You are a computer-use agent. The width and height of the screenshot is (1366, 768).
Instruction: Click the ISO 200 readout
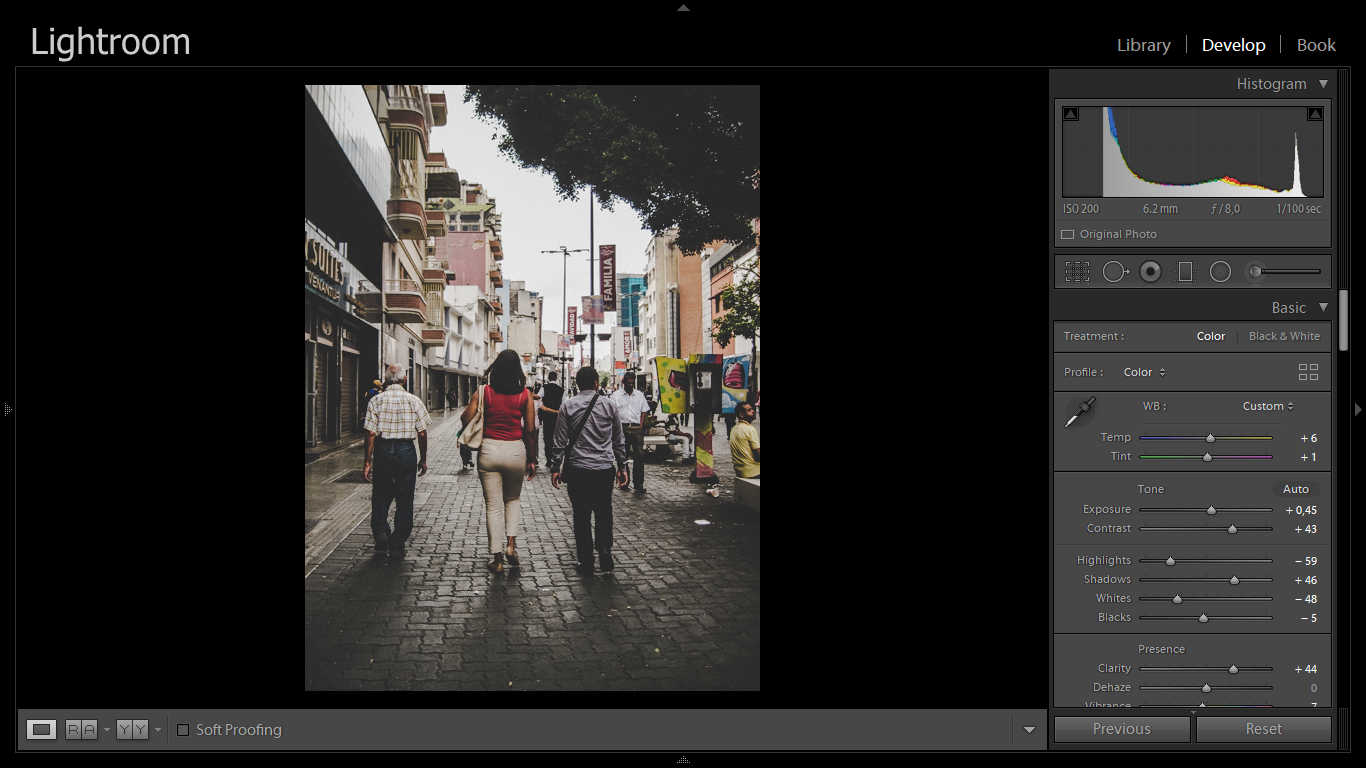point(1081,210)
